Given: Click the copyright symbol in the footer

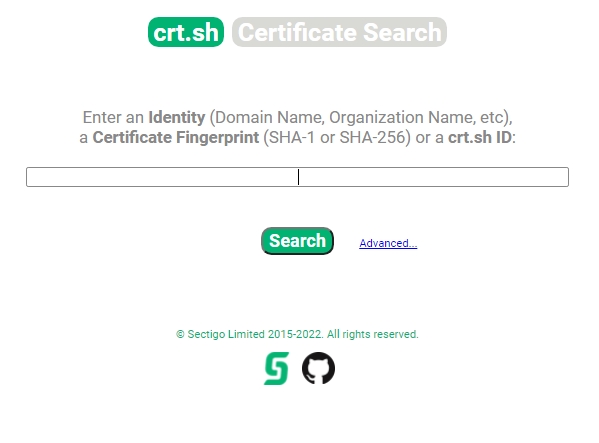Looking at the screenshot, I should [180, 335].
